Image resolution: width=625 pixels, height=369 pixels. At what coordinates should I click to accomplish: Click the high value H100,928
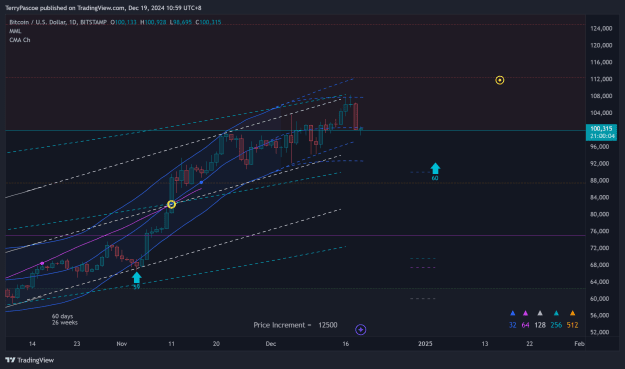coord(153,22)
